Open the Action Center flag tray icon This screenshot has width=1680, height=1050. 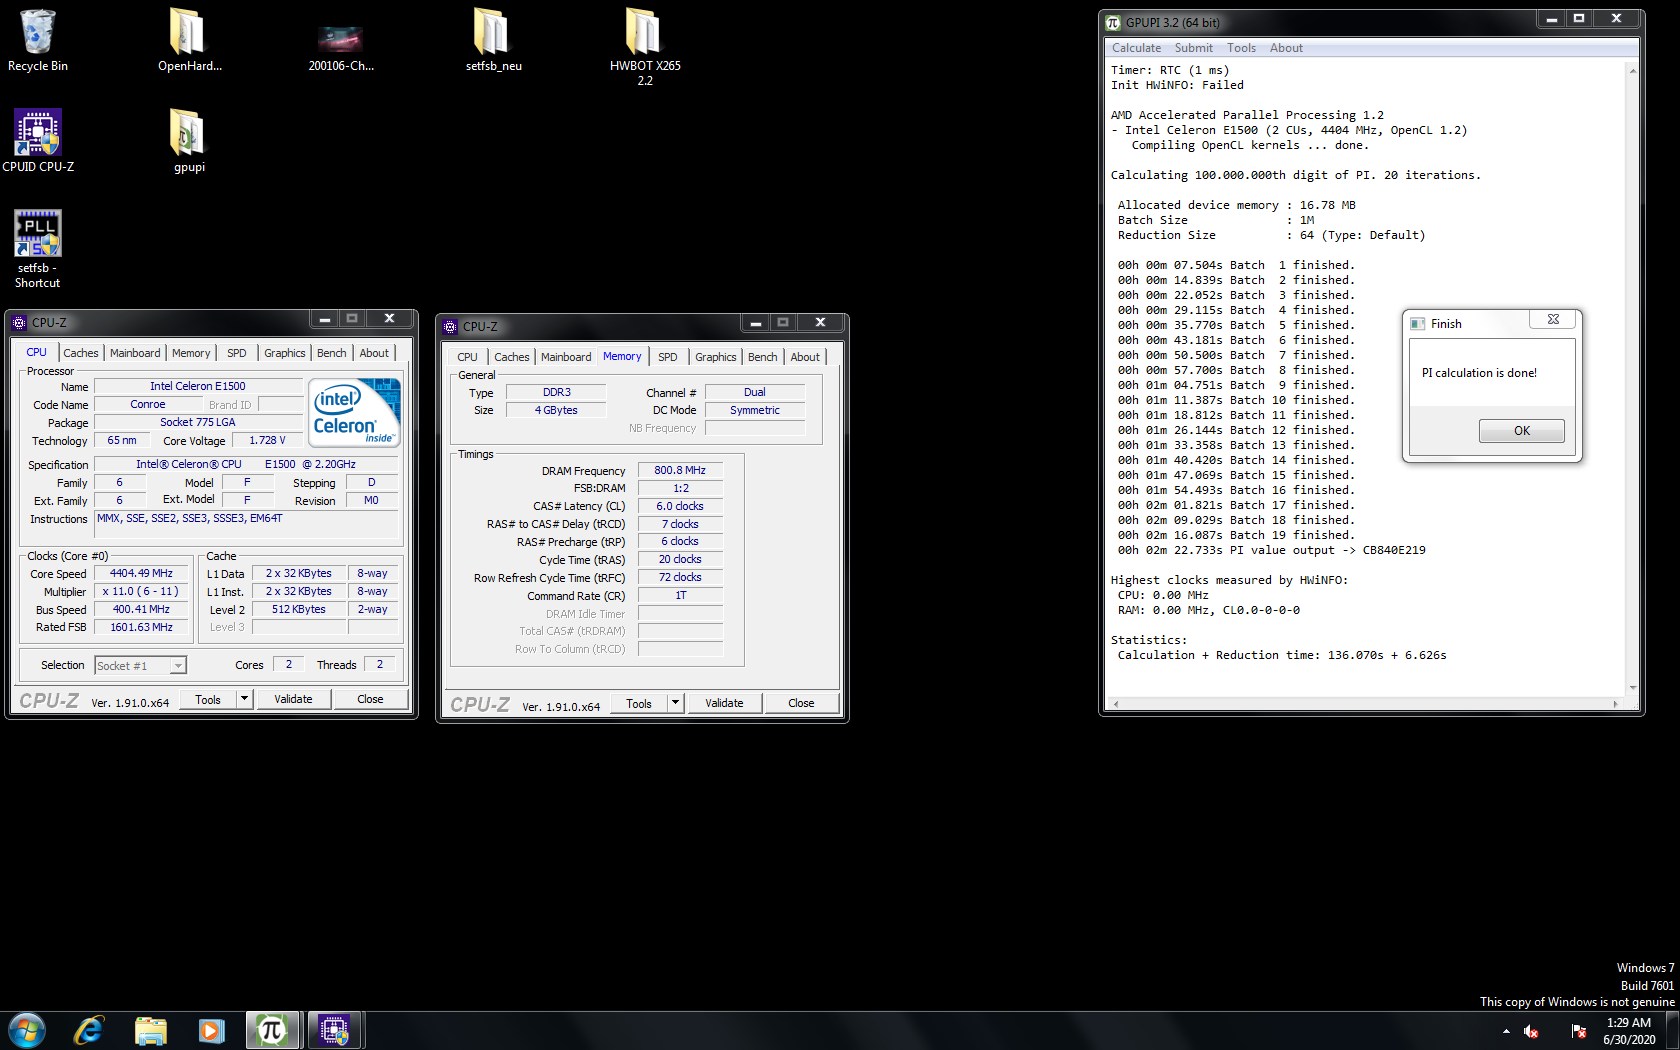[1579, 1031]
